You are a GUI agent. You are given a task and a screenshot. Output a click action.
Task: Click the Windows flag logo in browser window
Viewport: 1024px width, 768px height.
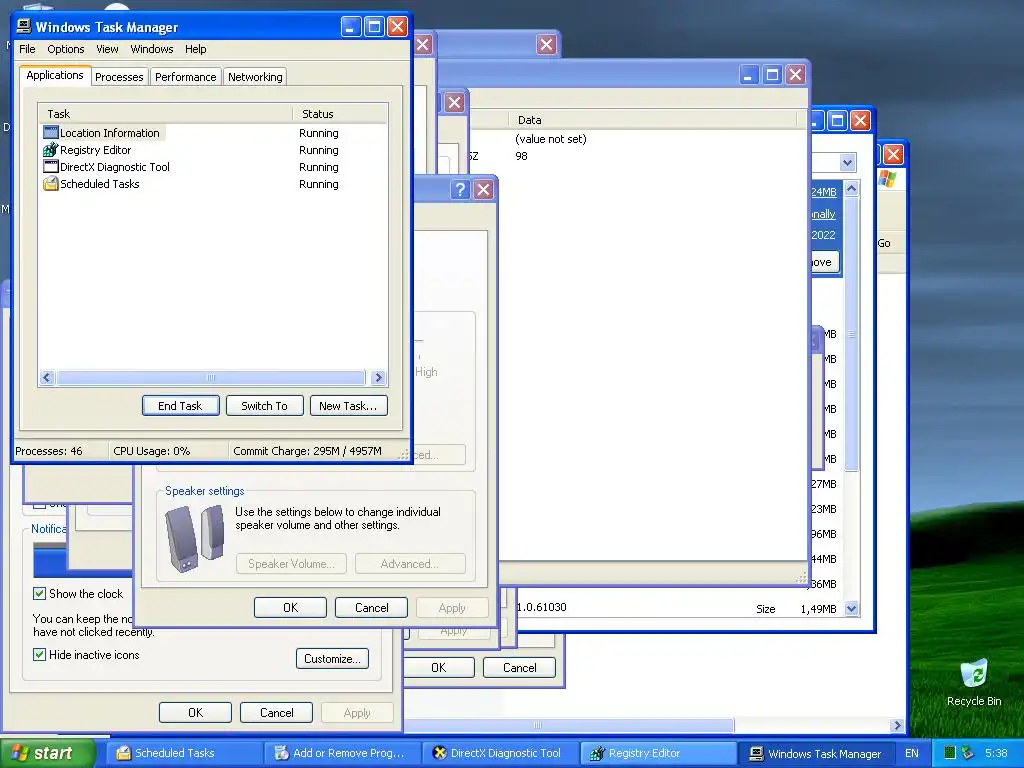tap(888, 179)
